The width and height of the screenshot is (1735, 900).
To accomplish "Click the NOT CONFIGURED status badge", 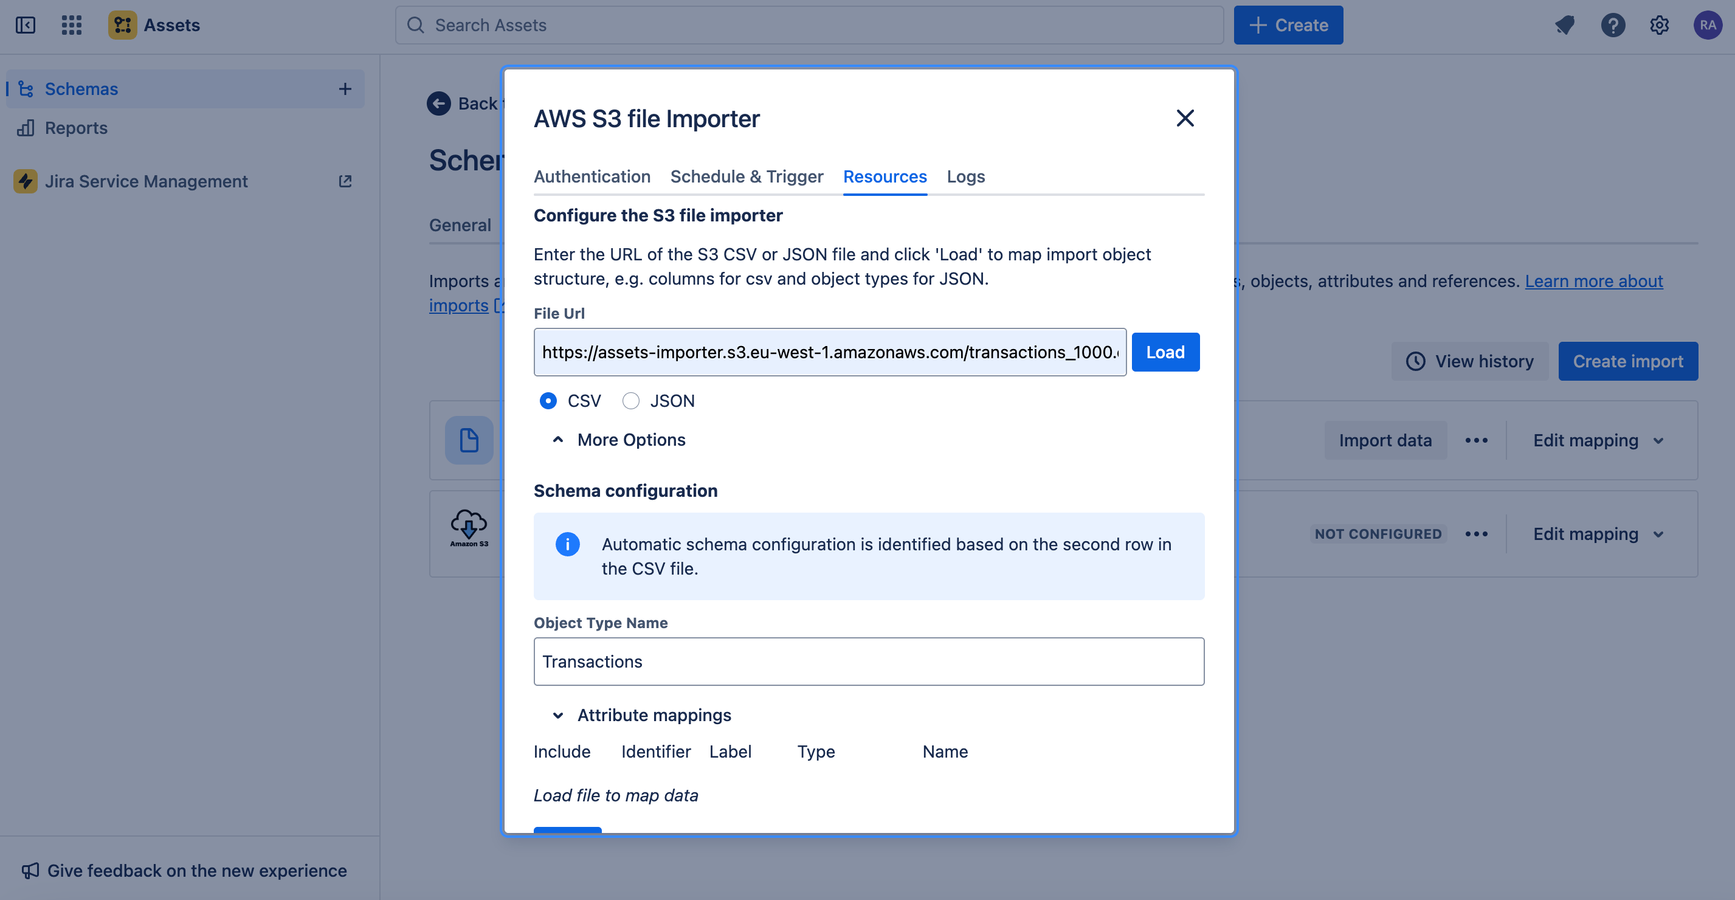I will [x=1378, y=534].
